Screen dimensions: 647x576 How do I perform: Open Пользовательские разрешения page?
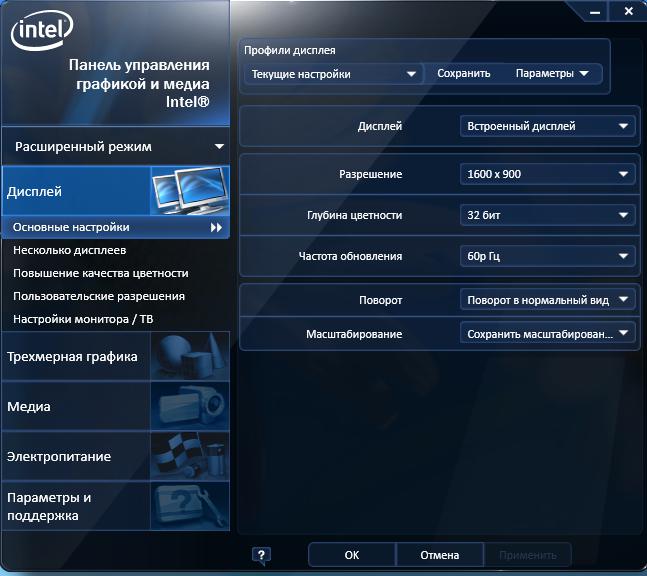click(99, 296)
